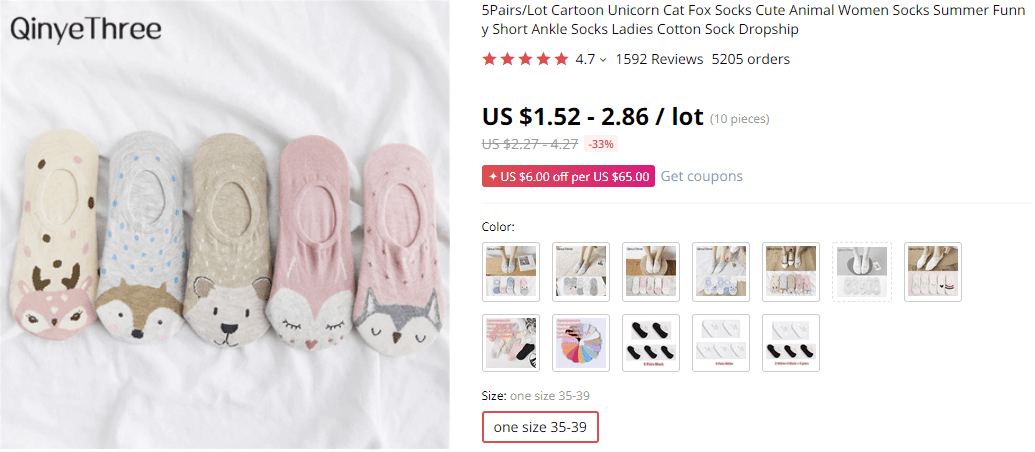Open the 1592 Reviews link
Screen dimensions: 1035x452
(659, 59)
